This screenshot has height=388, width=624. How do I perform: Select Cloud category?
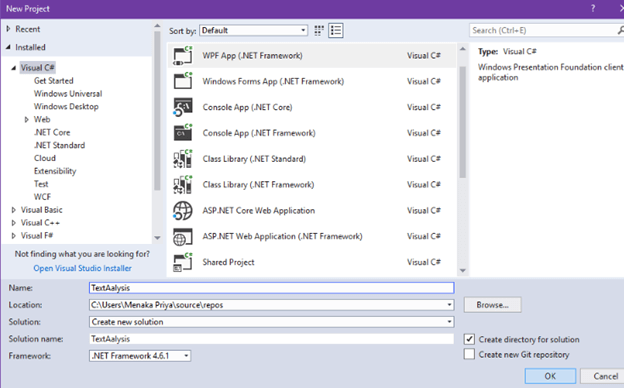pyautogui.click(x=45, y=158)
